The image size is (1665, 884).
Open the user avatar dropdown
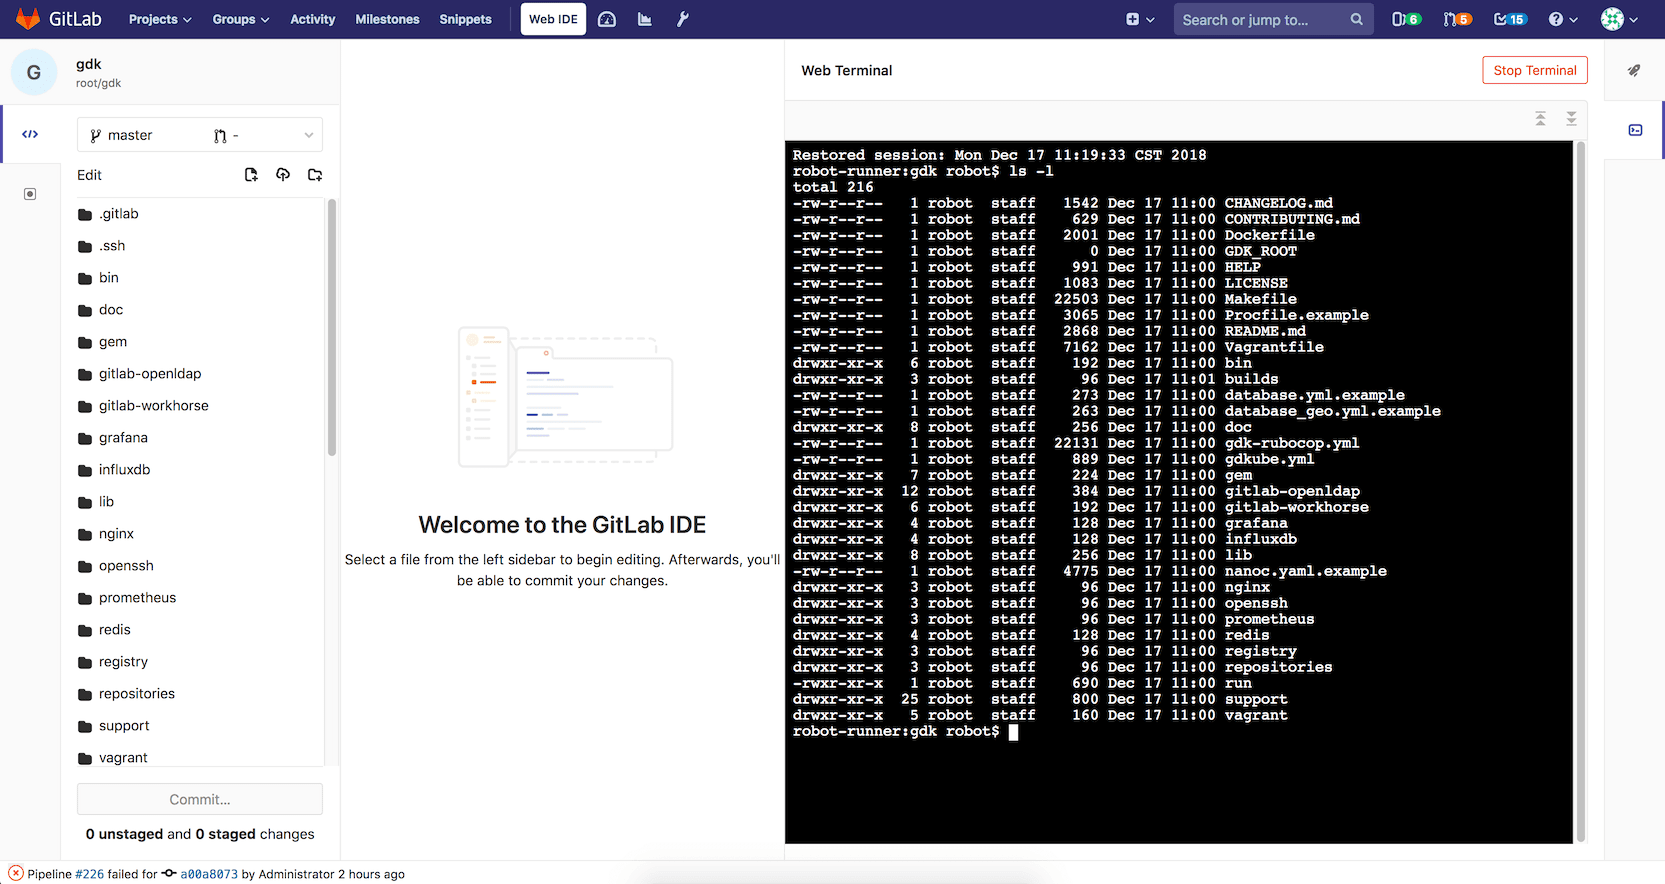[x=1619, y=19]
